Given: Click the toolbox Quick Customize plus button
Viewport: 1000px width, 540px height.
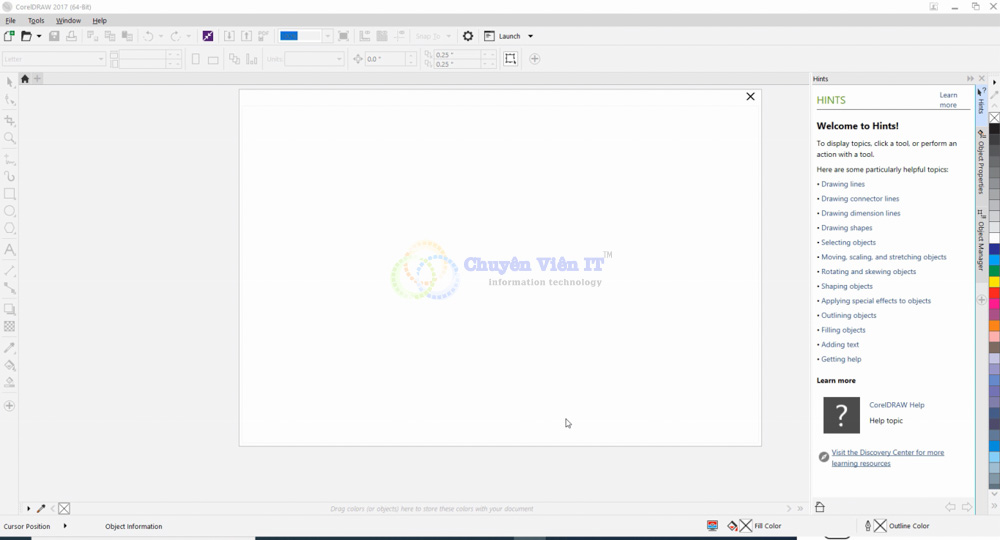Looking at the screenshot, I should pyautogui.click(x=10, y=405).
